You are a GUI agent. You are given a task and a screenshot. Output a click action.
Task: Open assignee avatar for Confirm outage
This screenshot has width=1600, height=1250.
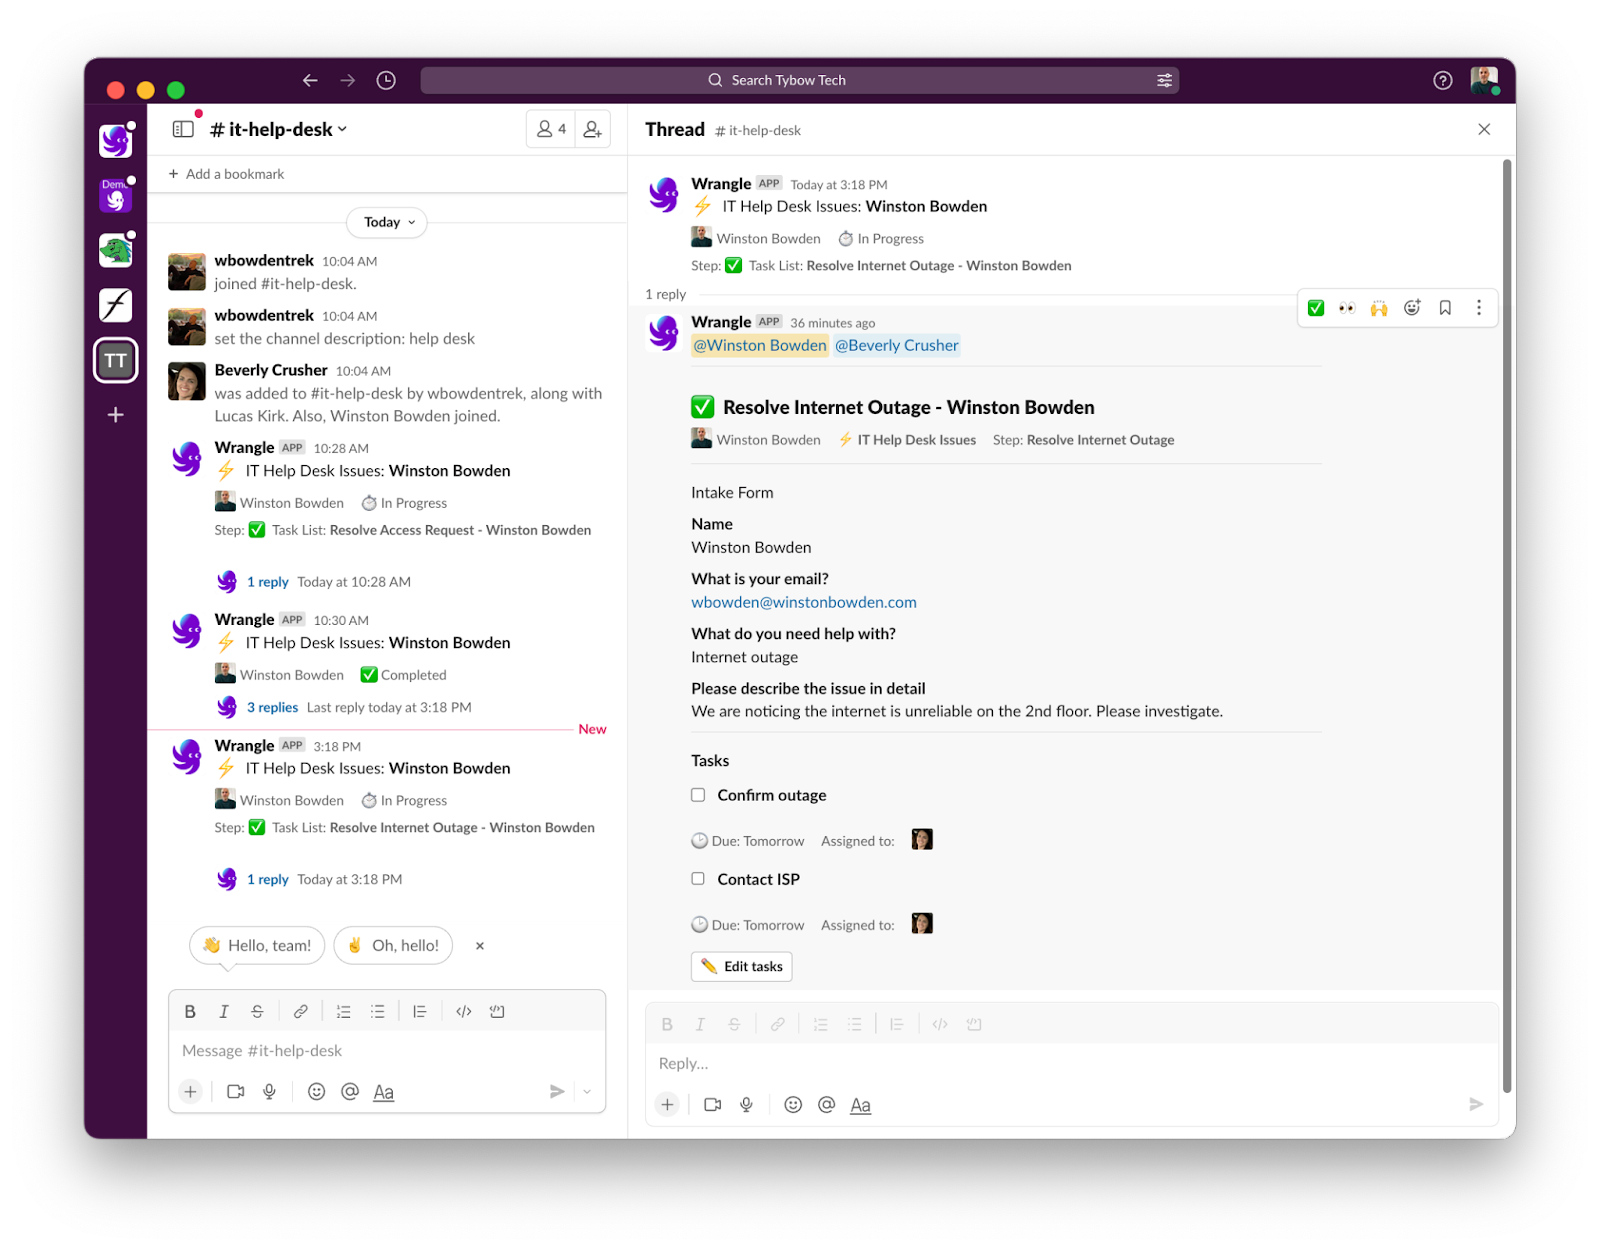coord(922,839)
